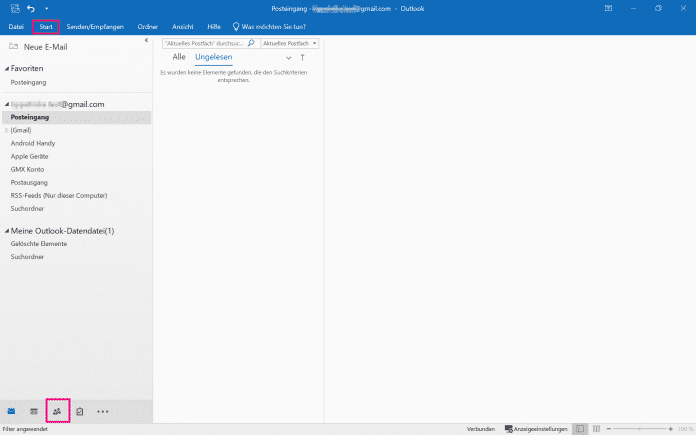Click the search magnifier icon
Screen dimensions: 696x435
click(252, 44)
